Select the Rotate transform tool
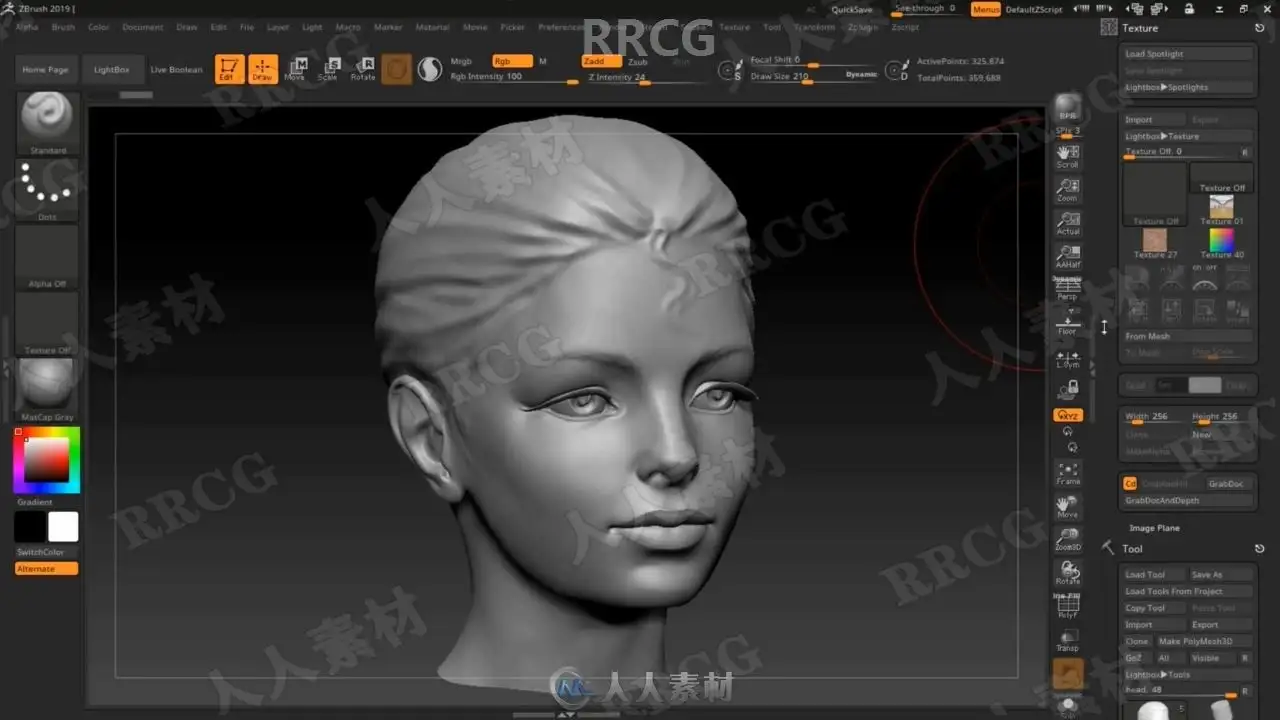 [364, 69]
